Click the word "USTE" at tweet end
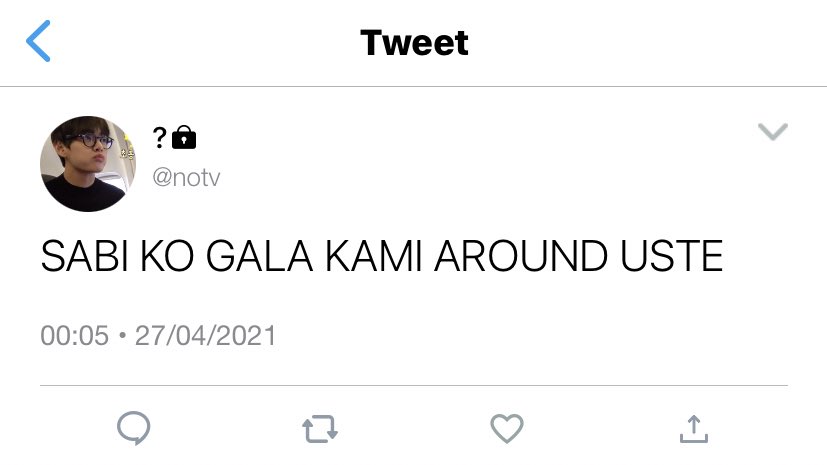 (x=671, y=256)
